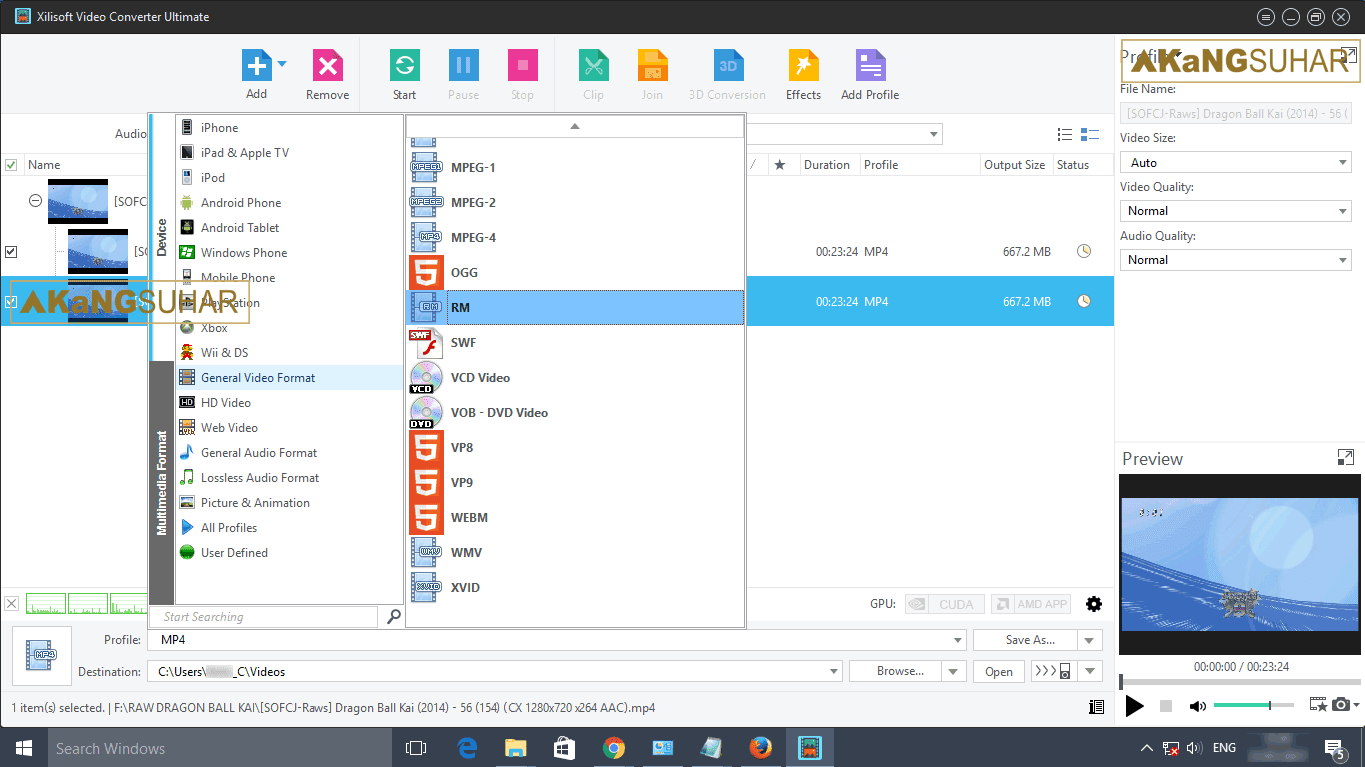Screen dimensions: 1365x767
Task: Open Lossless Audio Format category
Action: tap(290, 478)
